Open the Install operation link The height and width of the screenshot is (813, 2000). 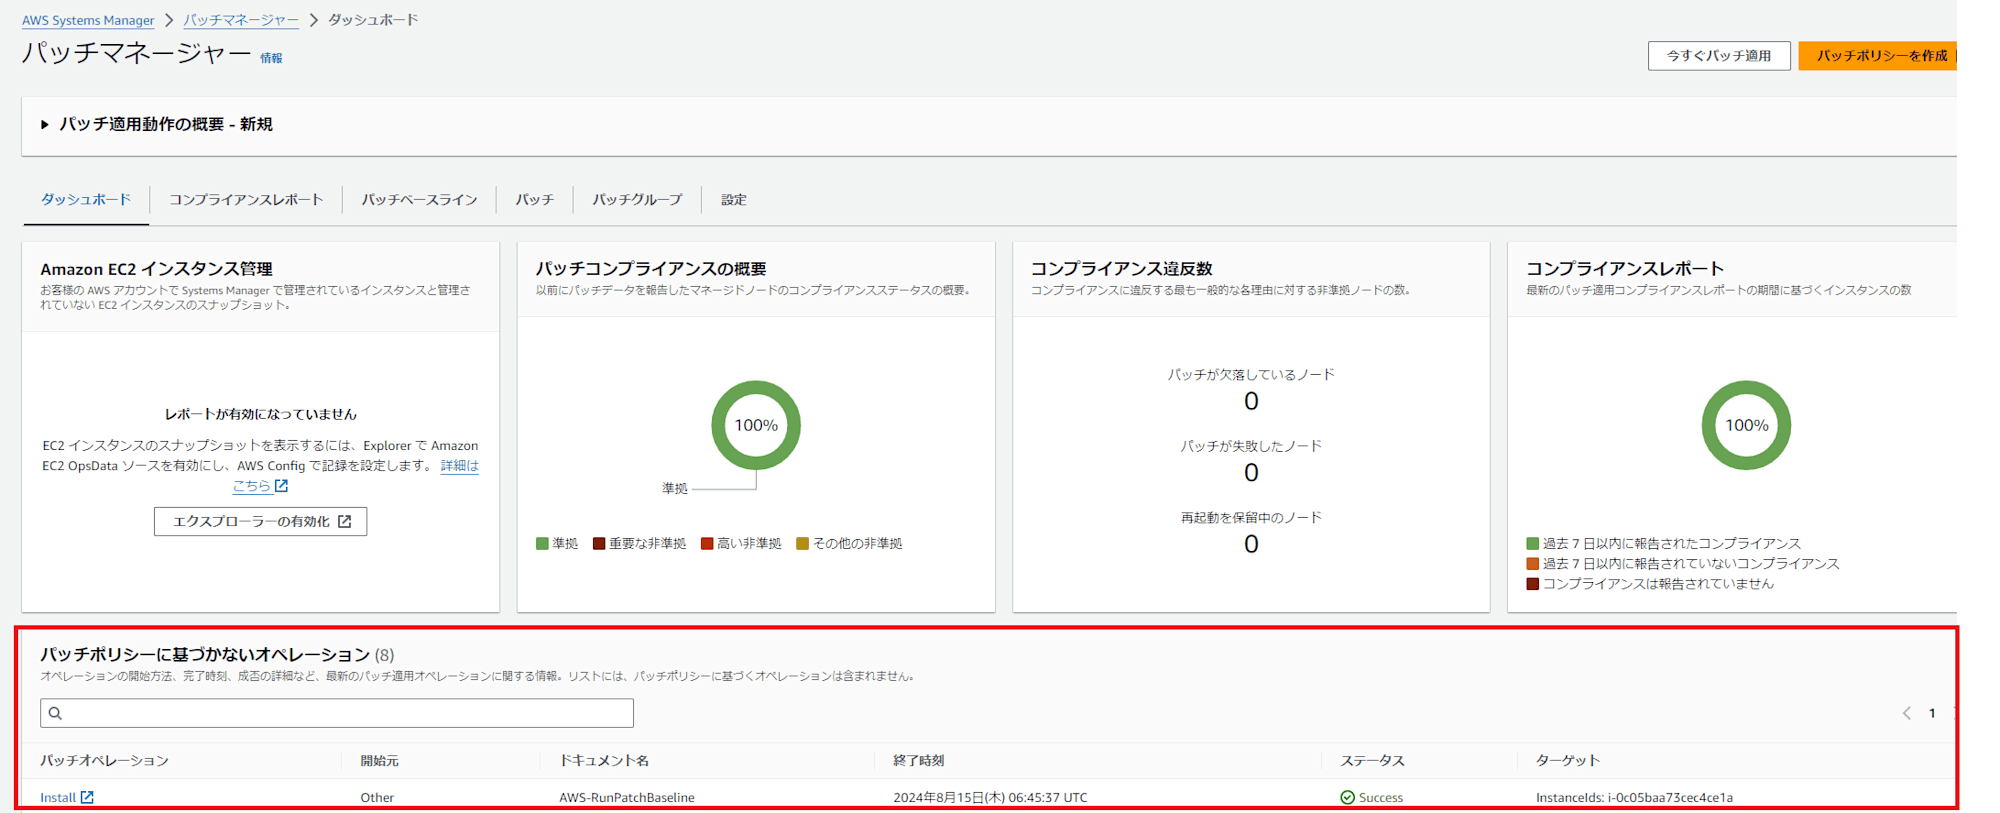pos(58,797)
